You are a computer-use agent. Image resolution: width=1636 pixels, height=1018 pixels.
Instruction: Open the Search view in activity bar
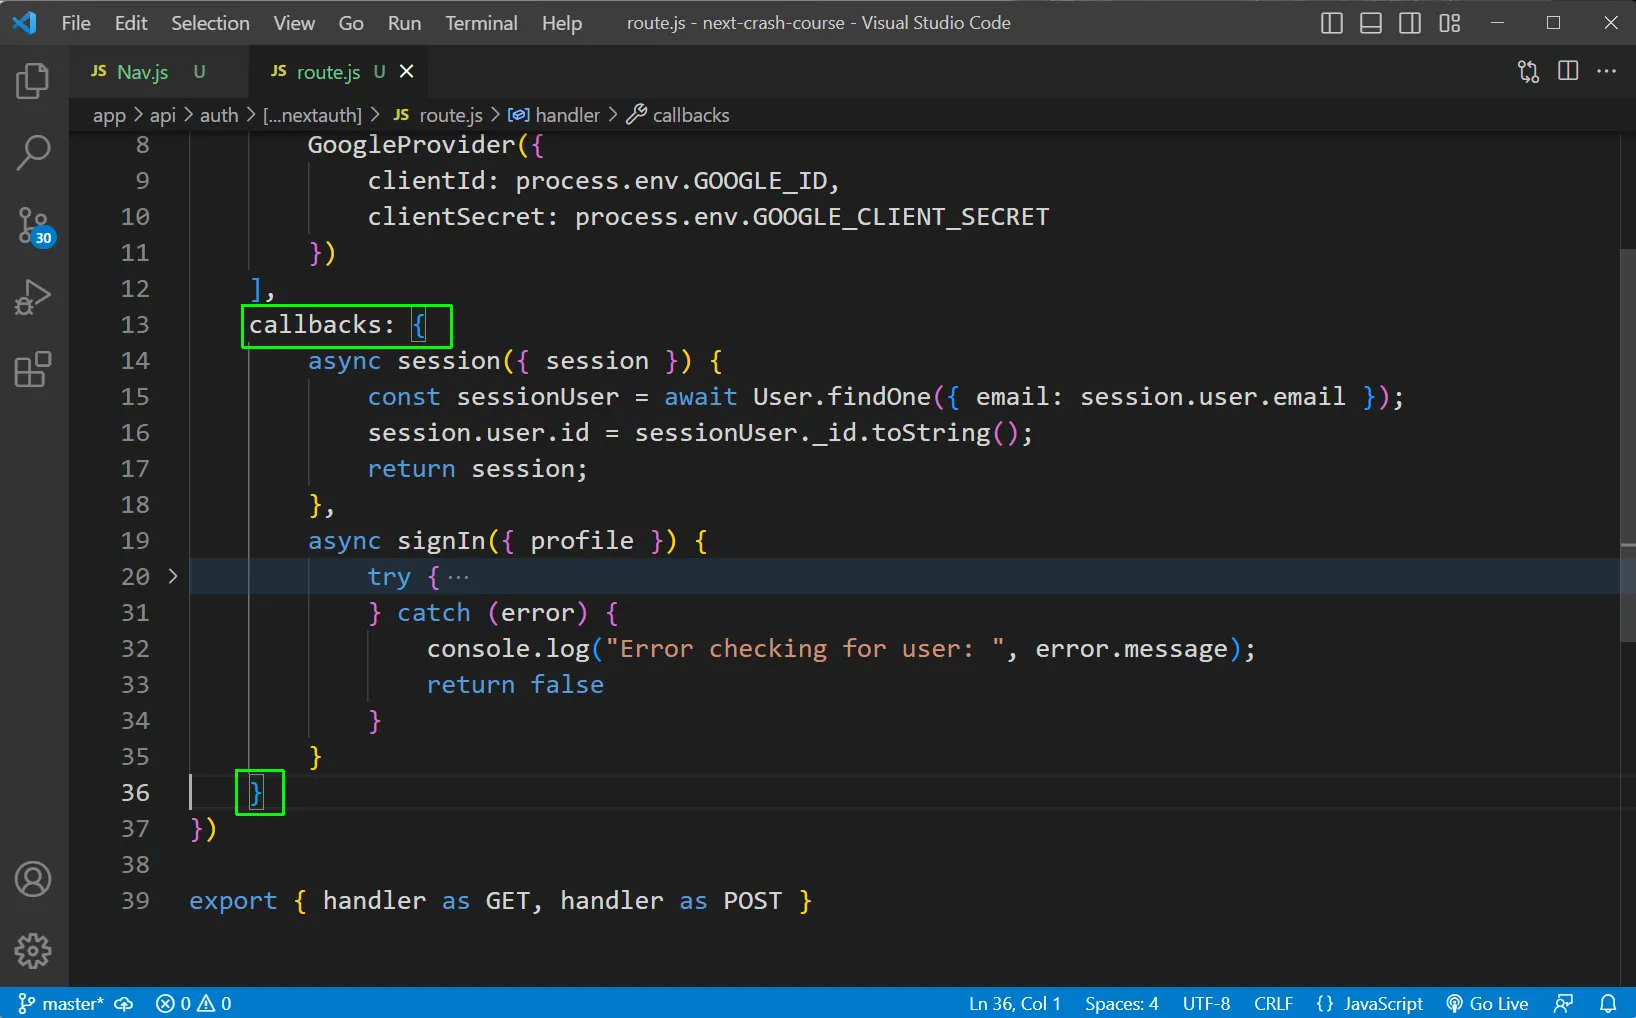click(33, 153)
